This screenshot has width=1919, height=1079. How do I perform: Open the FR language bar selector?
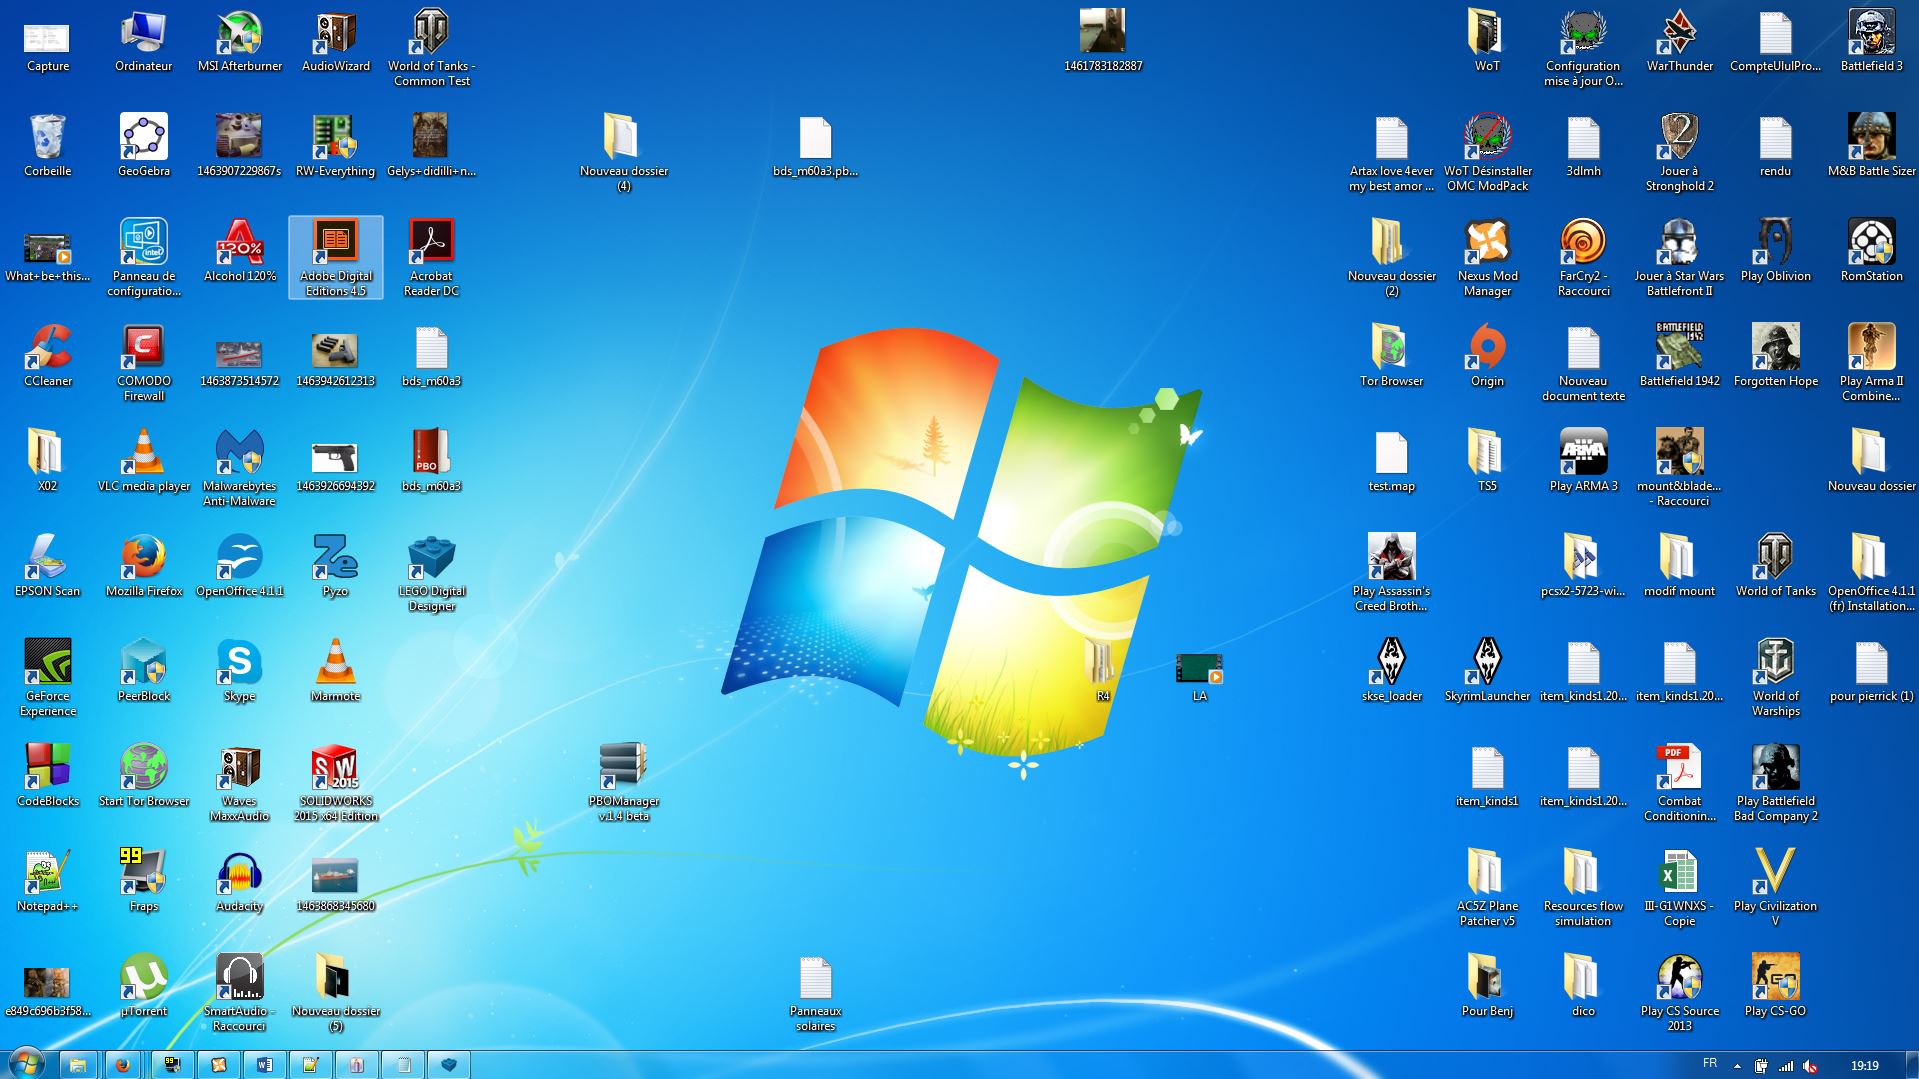point(1710,1064)
